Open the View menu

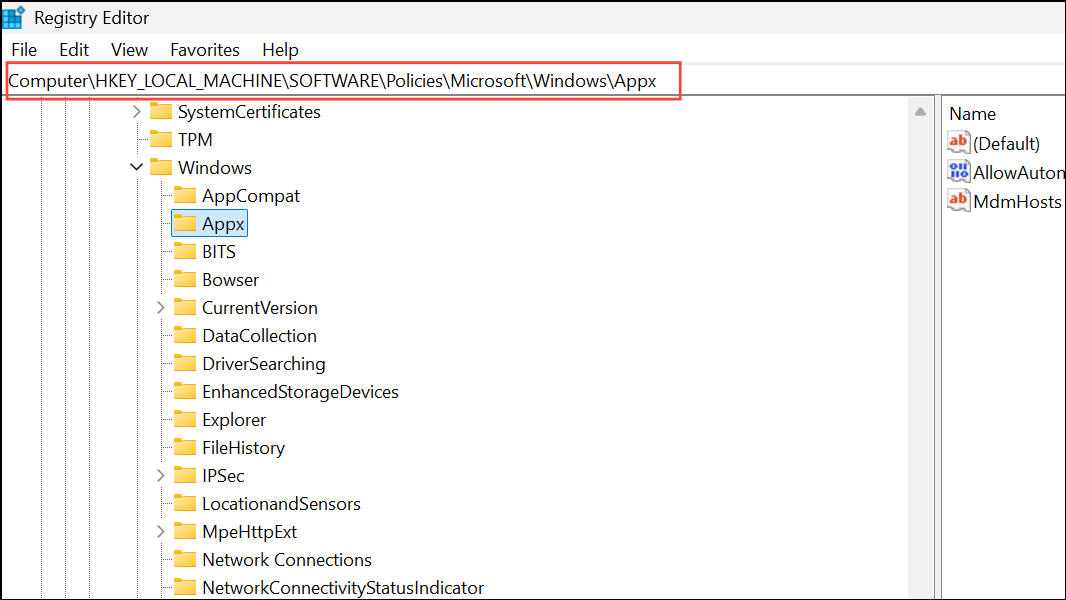129,49
